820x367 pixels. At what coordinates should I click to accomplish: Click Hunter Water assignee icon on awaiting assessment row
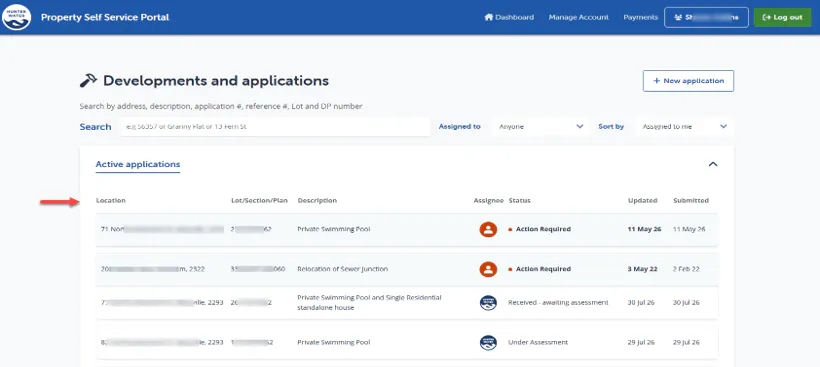(x=488, y=303)
